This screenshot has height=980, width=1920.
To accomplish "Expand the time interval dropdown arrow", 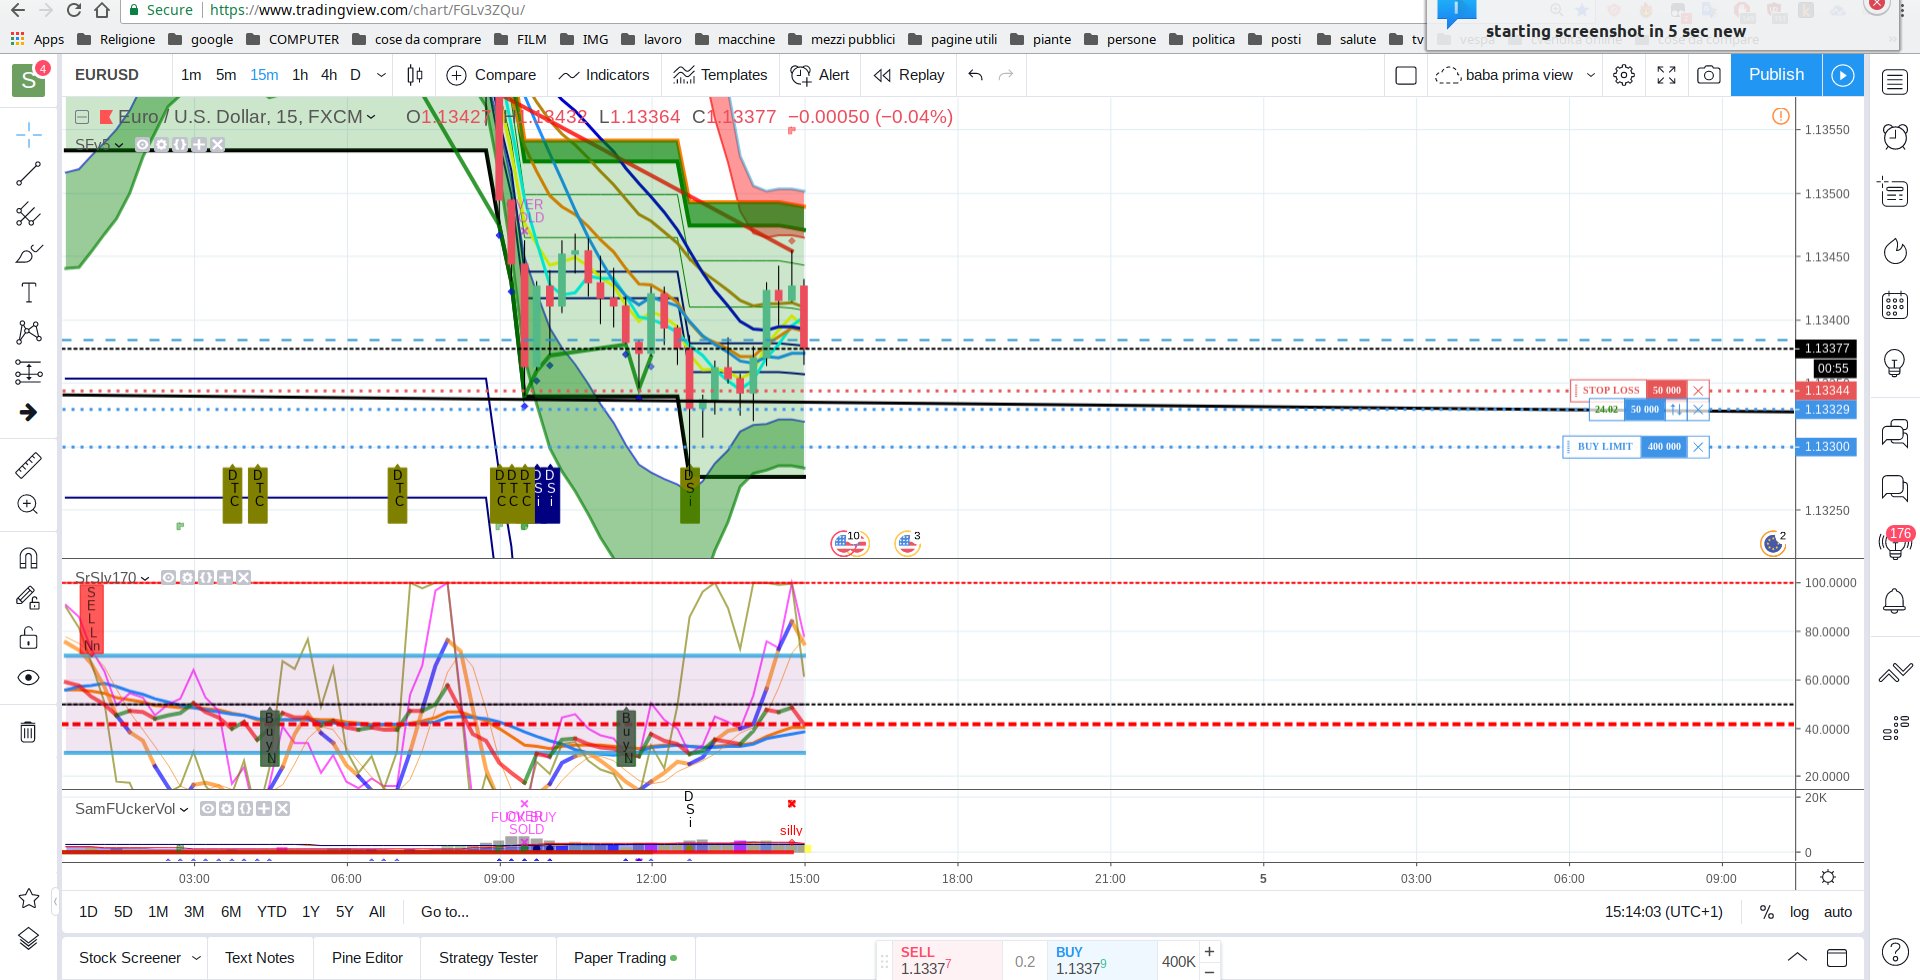I will (x=381, y=75).
